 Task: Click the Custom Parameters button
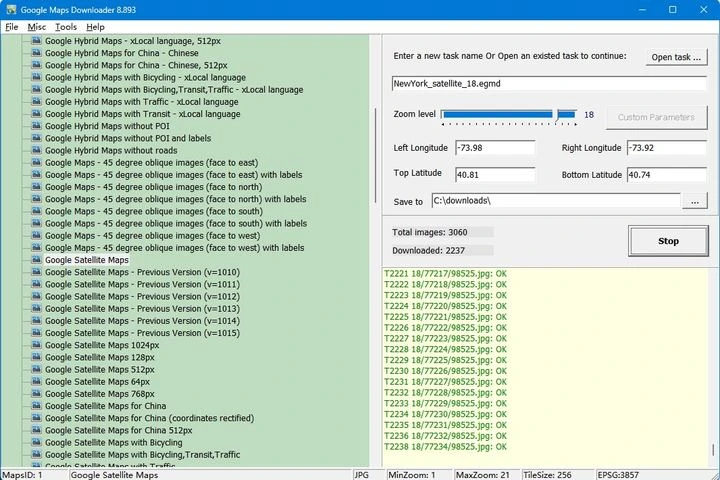[x=656, y=117]
